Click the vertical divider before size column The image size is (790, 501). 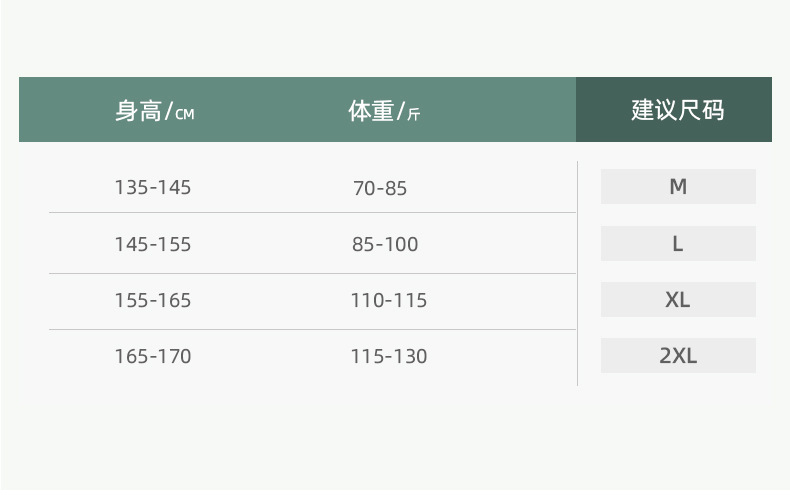click(x=577, y=272)
